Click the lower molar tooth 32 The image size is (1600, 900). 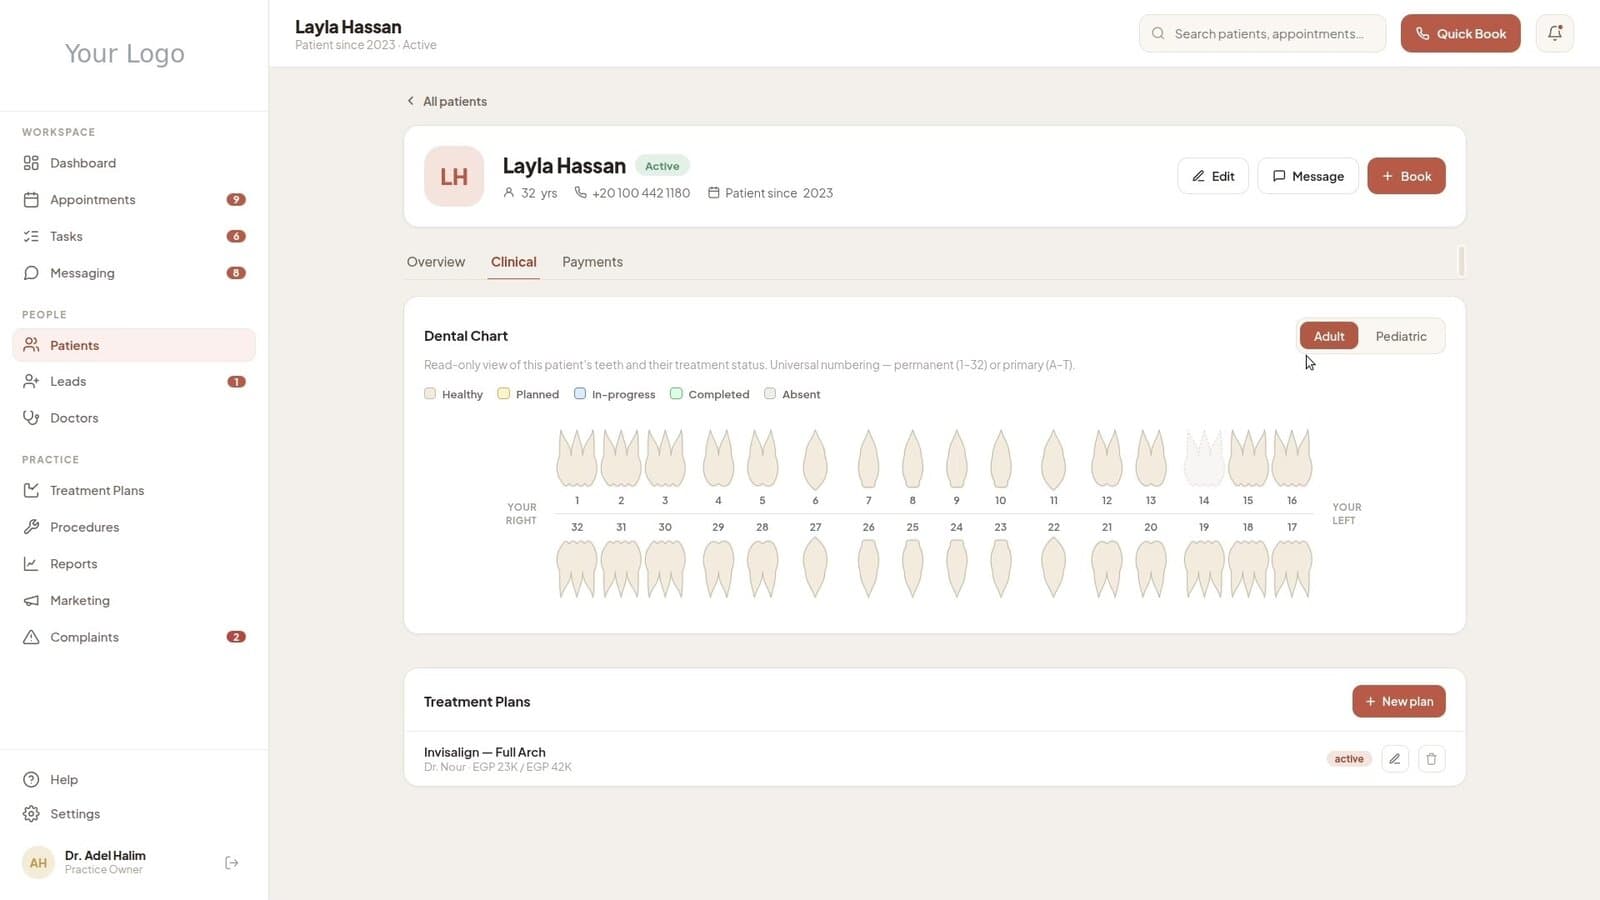coord(577,568)
